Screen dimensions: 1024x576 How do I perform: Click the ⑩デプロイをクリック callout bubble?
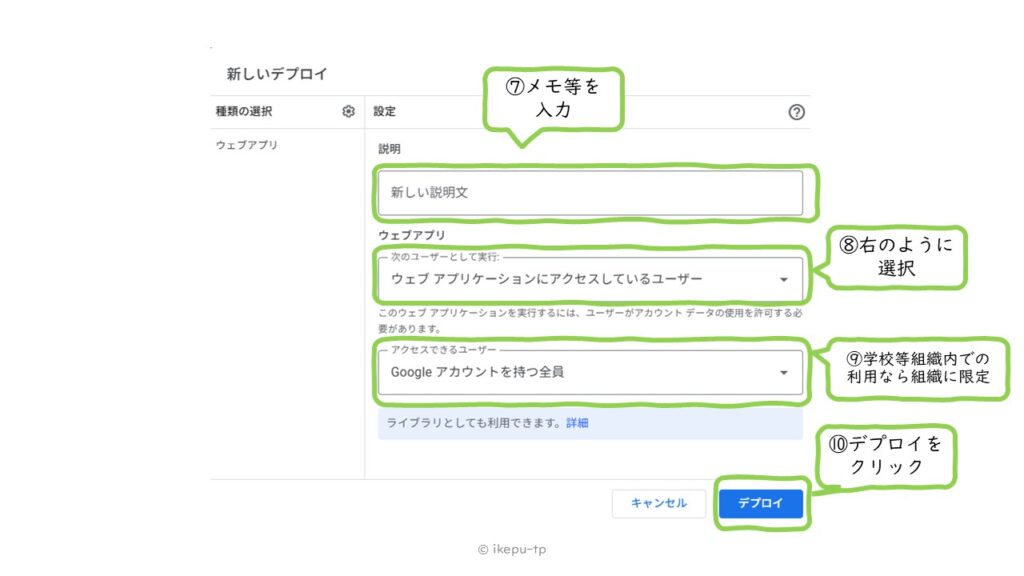884,455
